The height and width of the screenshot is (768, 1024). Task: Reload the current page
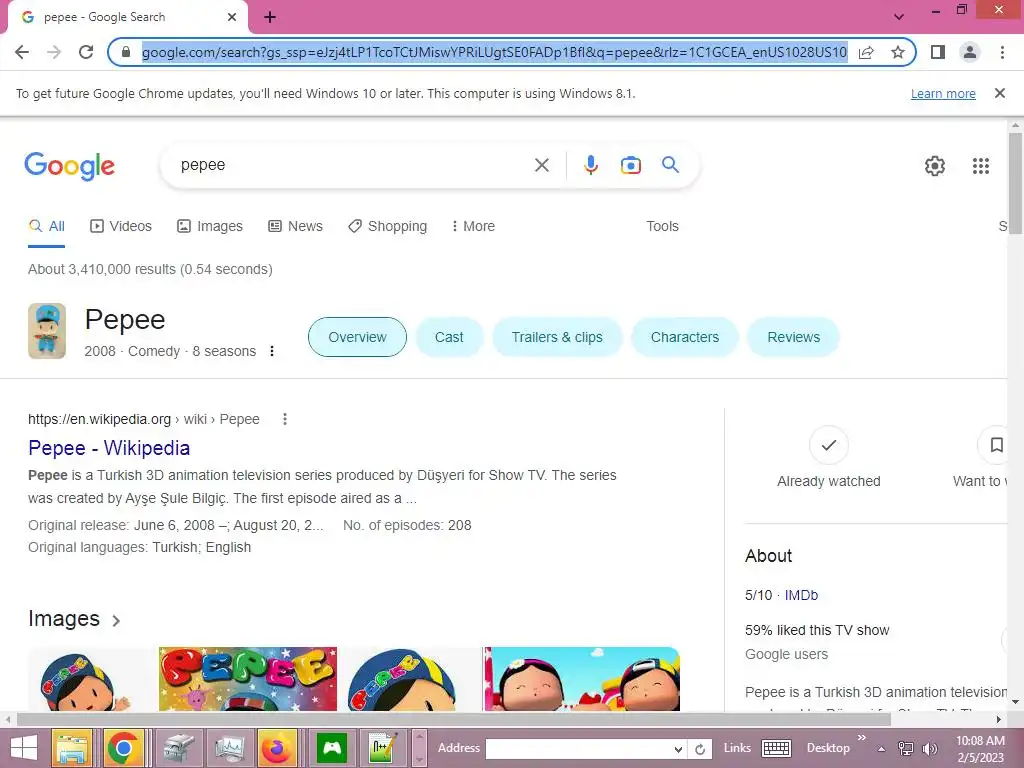point(86,52)
